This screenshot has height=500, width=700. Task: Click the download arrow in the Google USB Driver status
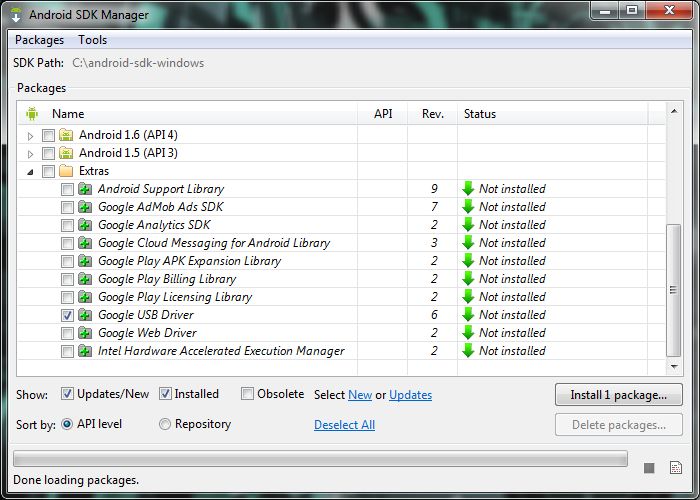click(x=468, y=315)
